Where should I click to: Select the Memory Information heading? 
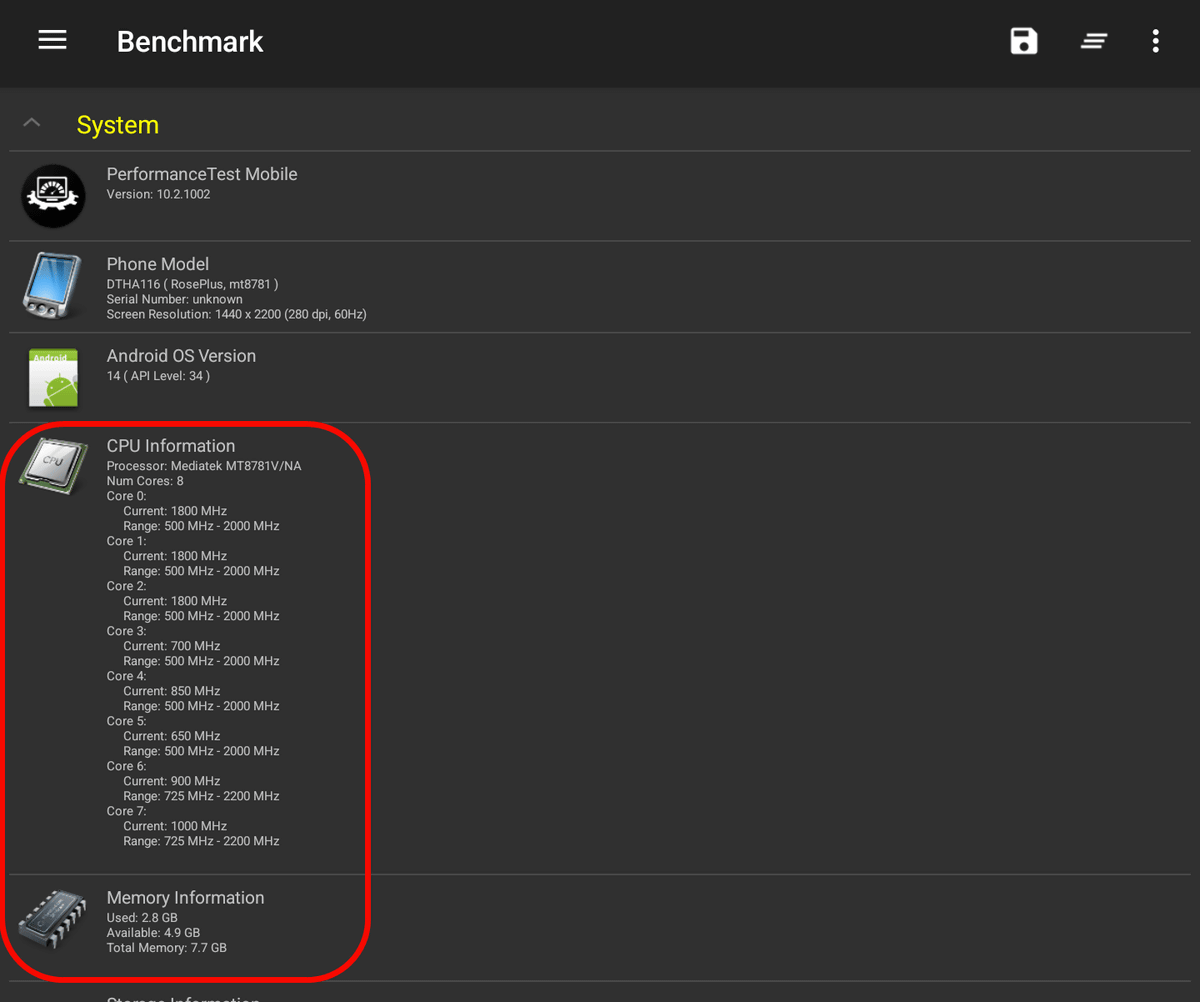click(x=186, y=898)
